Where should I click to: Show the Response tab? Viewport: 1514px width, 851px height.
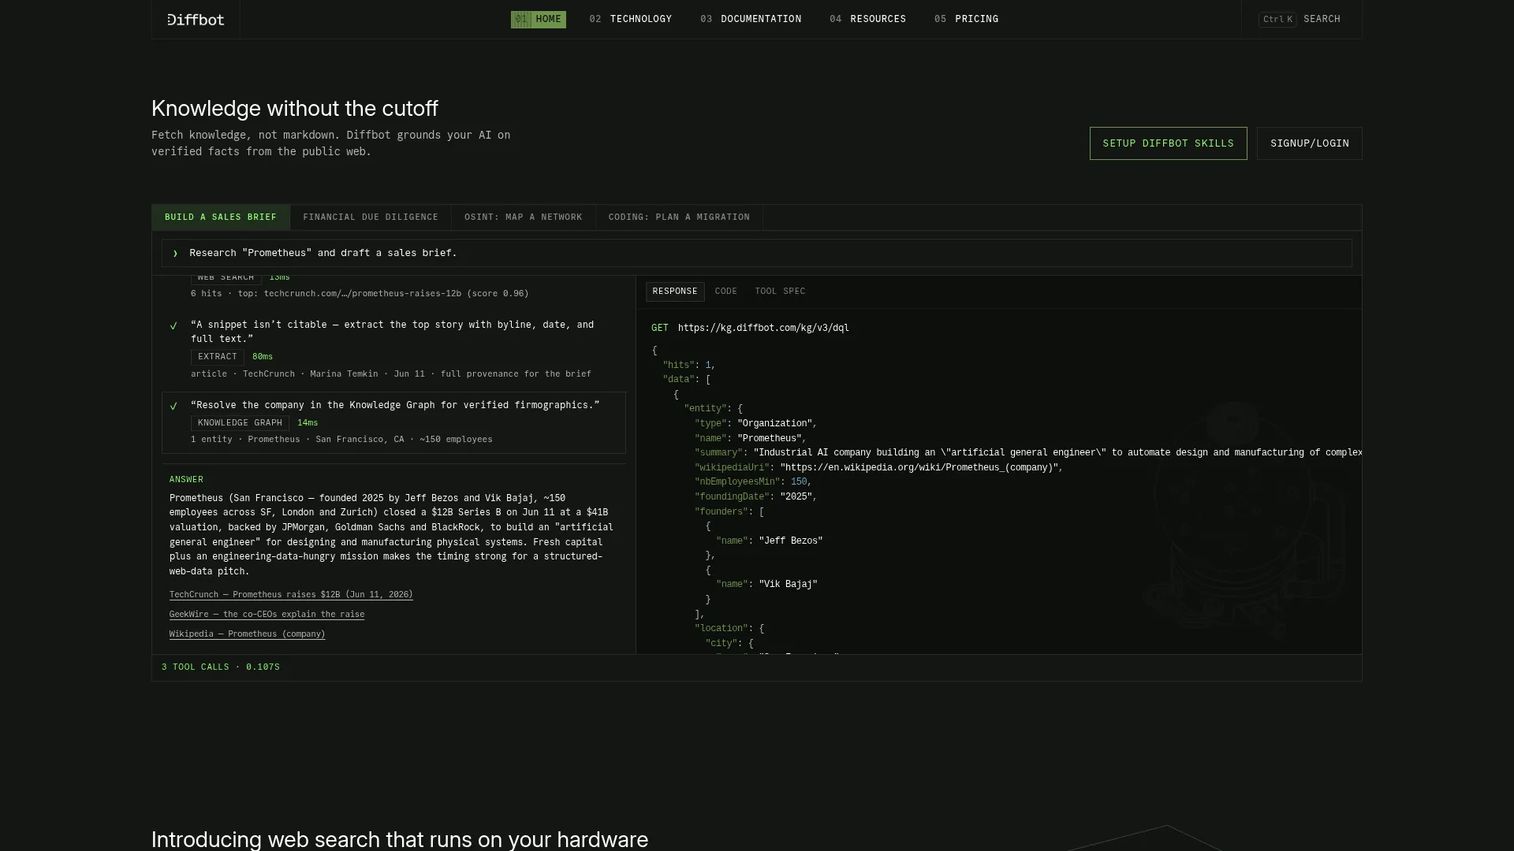click(675, 291)
